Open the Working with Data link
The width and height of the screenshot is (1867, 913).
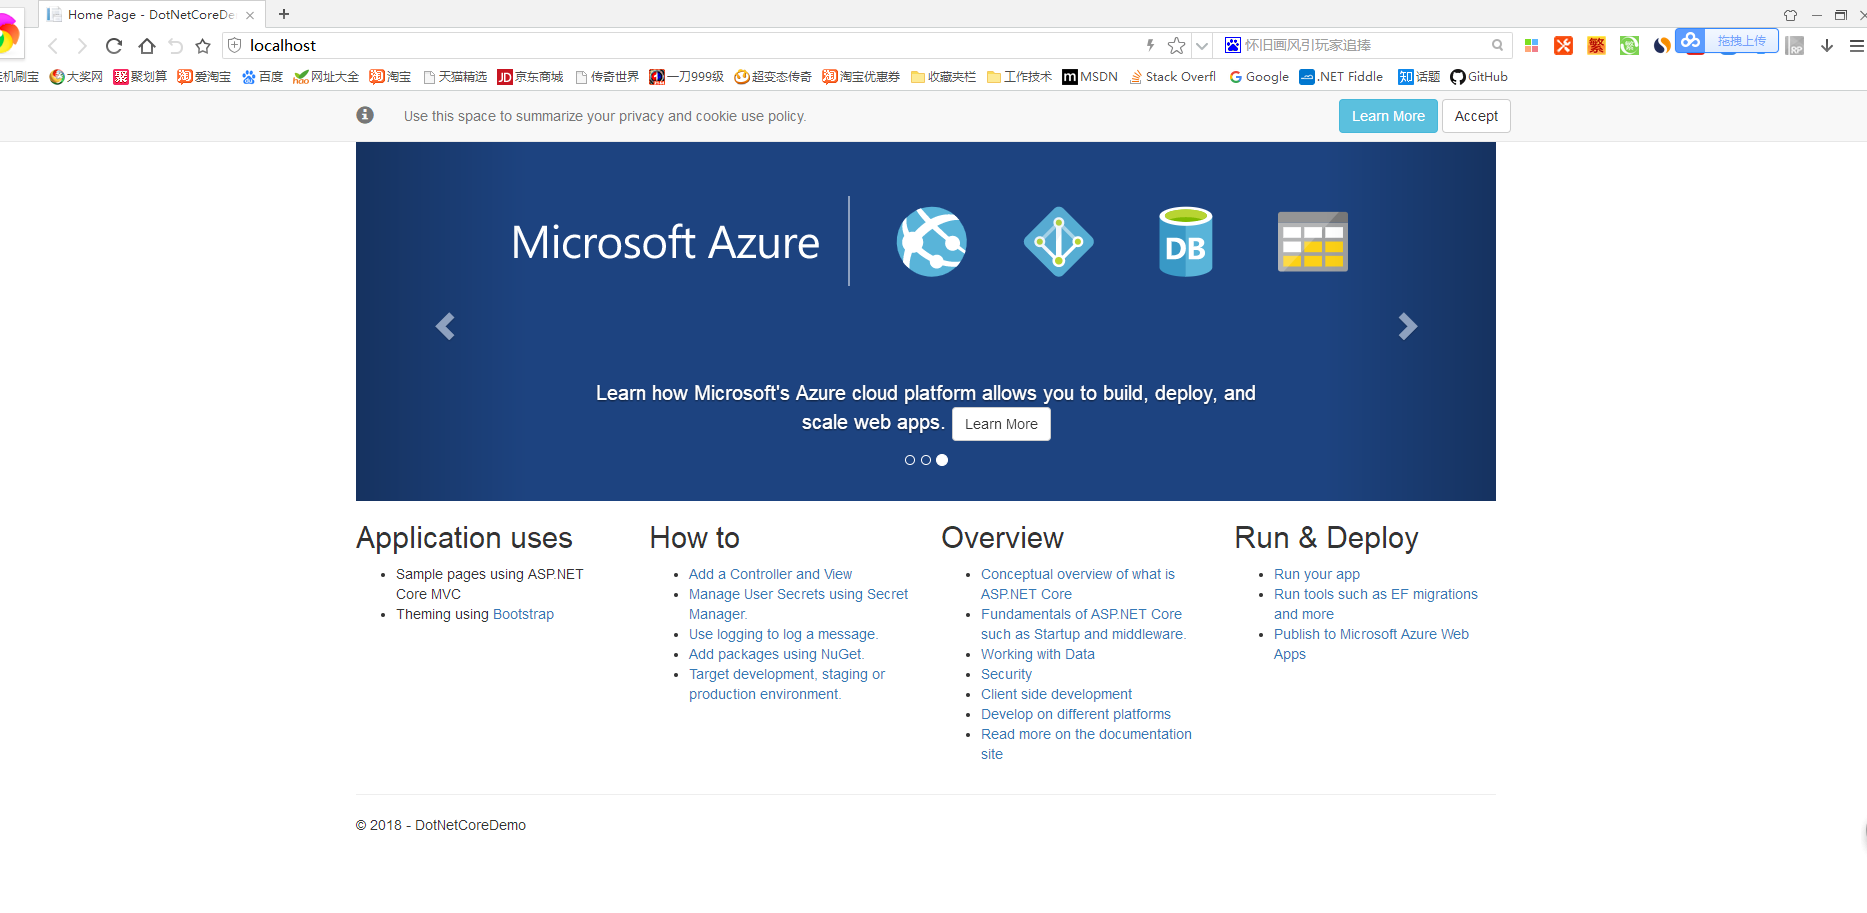(1038, 654)
